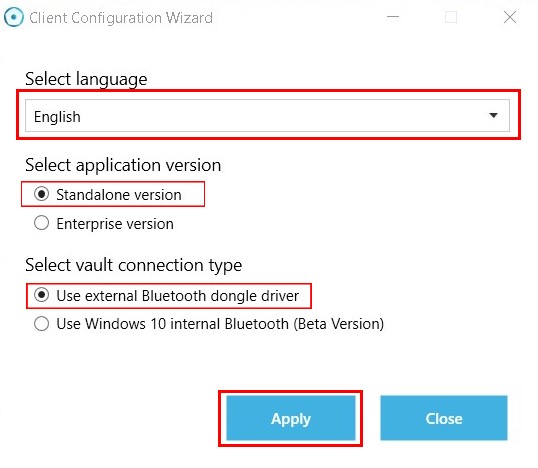Click the English text in language field
The height and width of the screenshot is (468, 538).
coord(57,117)
